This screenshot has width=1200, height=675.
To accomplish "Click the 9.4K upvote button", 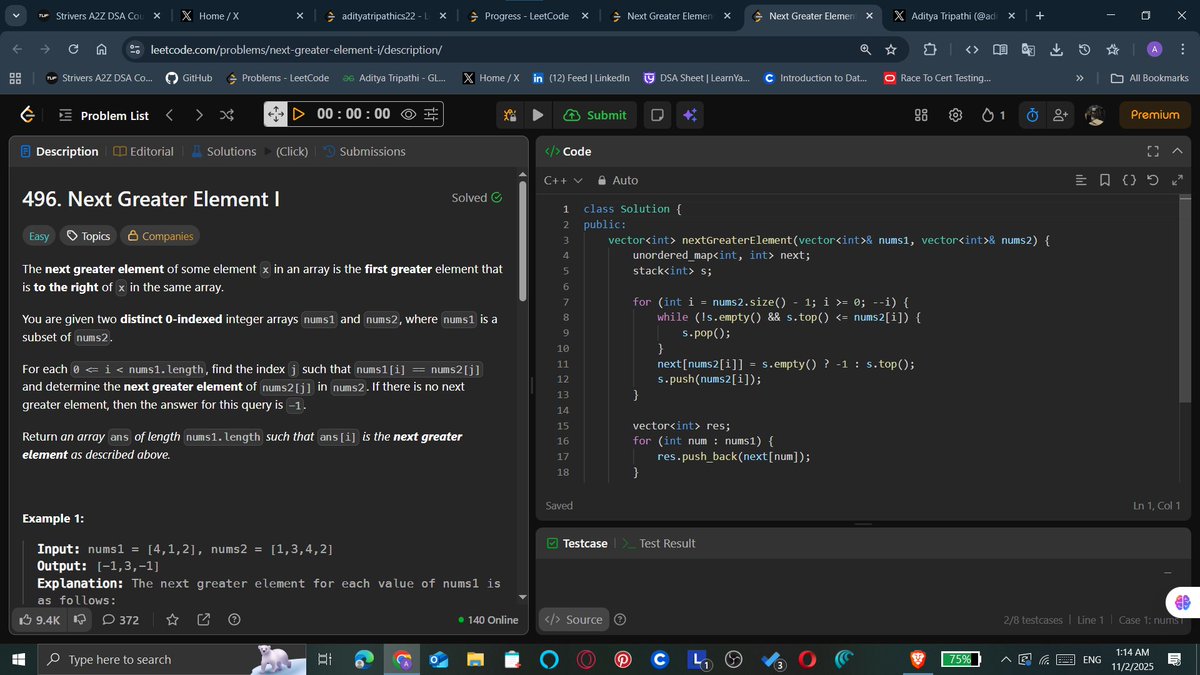I will [40, 620].
